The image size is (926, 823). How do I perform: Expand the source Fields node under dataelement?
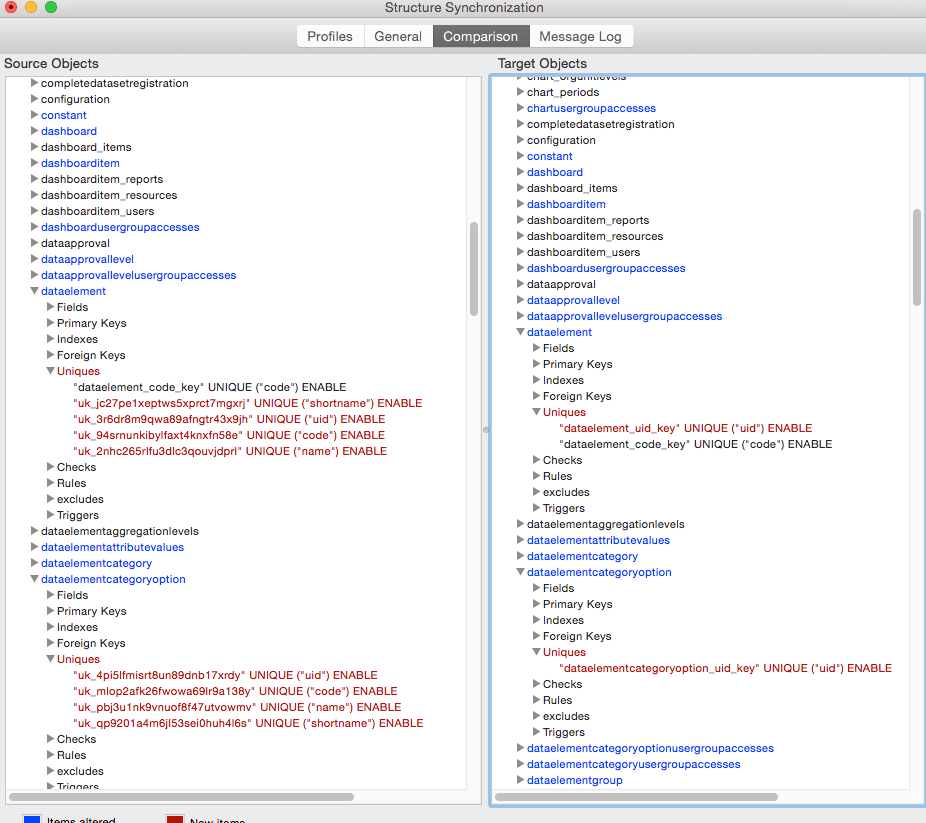coord(51,307)
